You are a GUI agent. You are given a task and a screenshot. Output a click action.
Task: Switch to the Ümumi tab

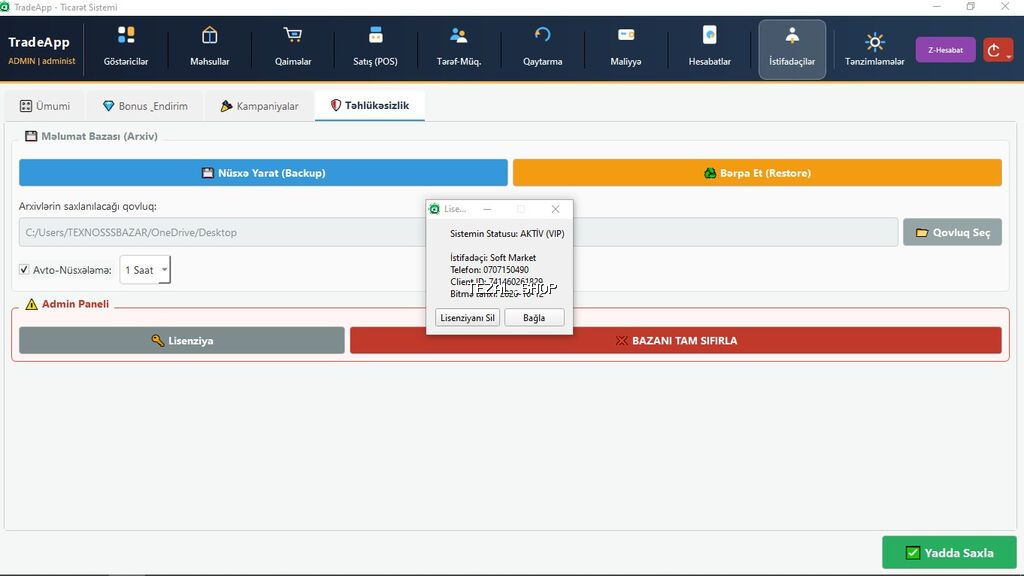click(x=46, y=105)
